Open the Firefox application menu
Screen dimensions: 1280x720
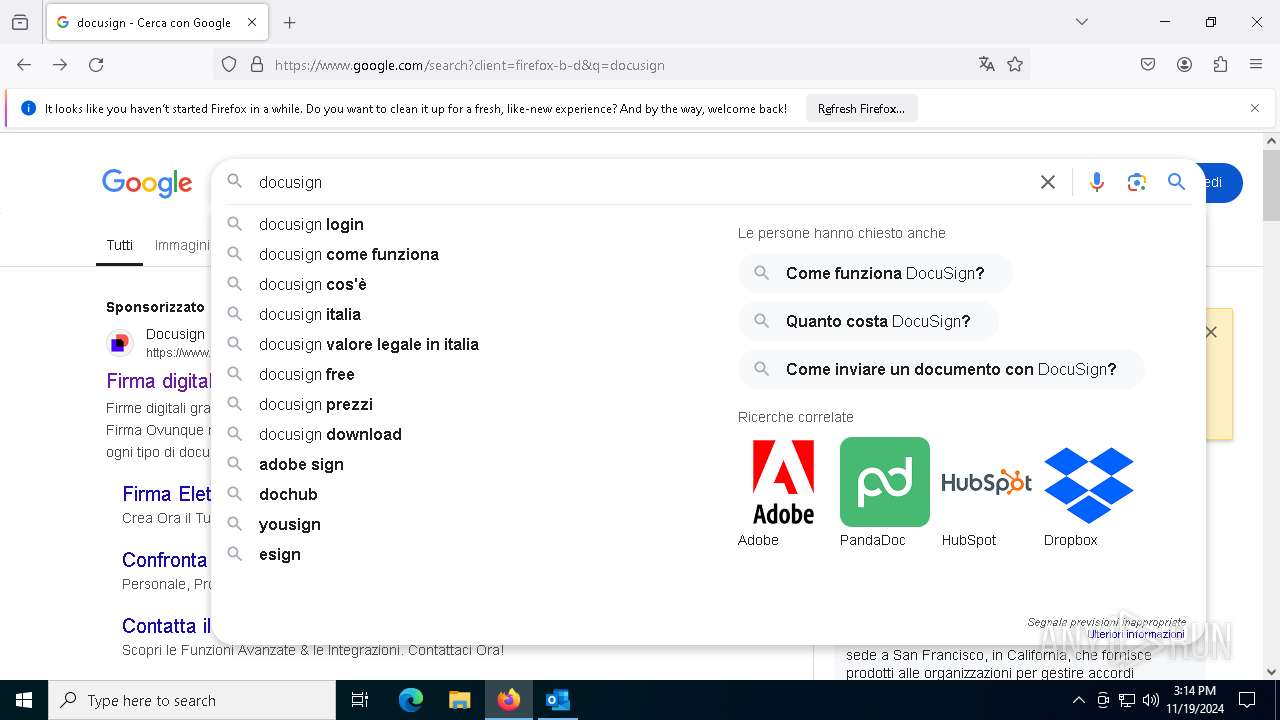(1256, 65)
